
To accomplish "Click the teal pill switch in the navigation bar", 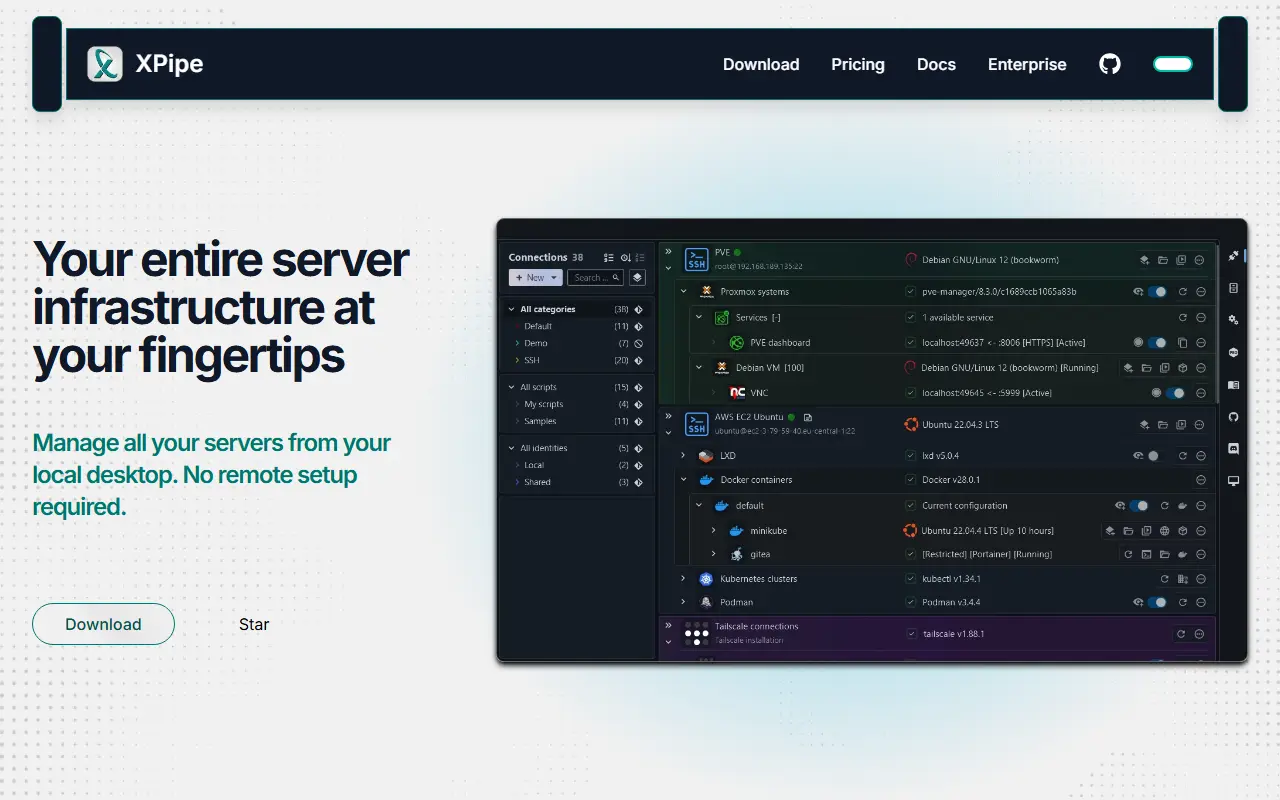I will coord(1173,64).
